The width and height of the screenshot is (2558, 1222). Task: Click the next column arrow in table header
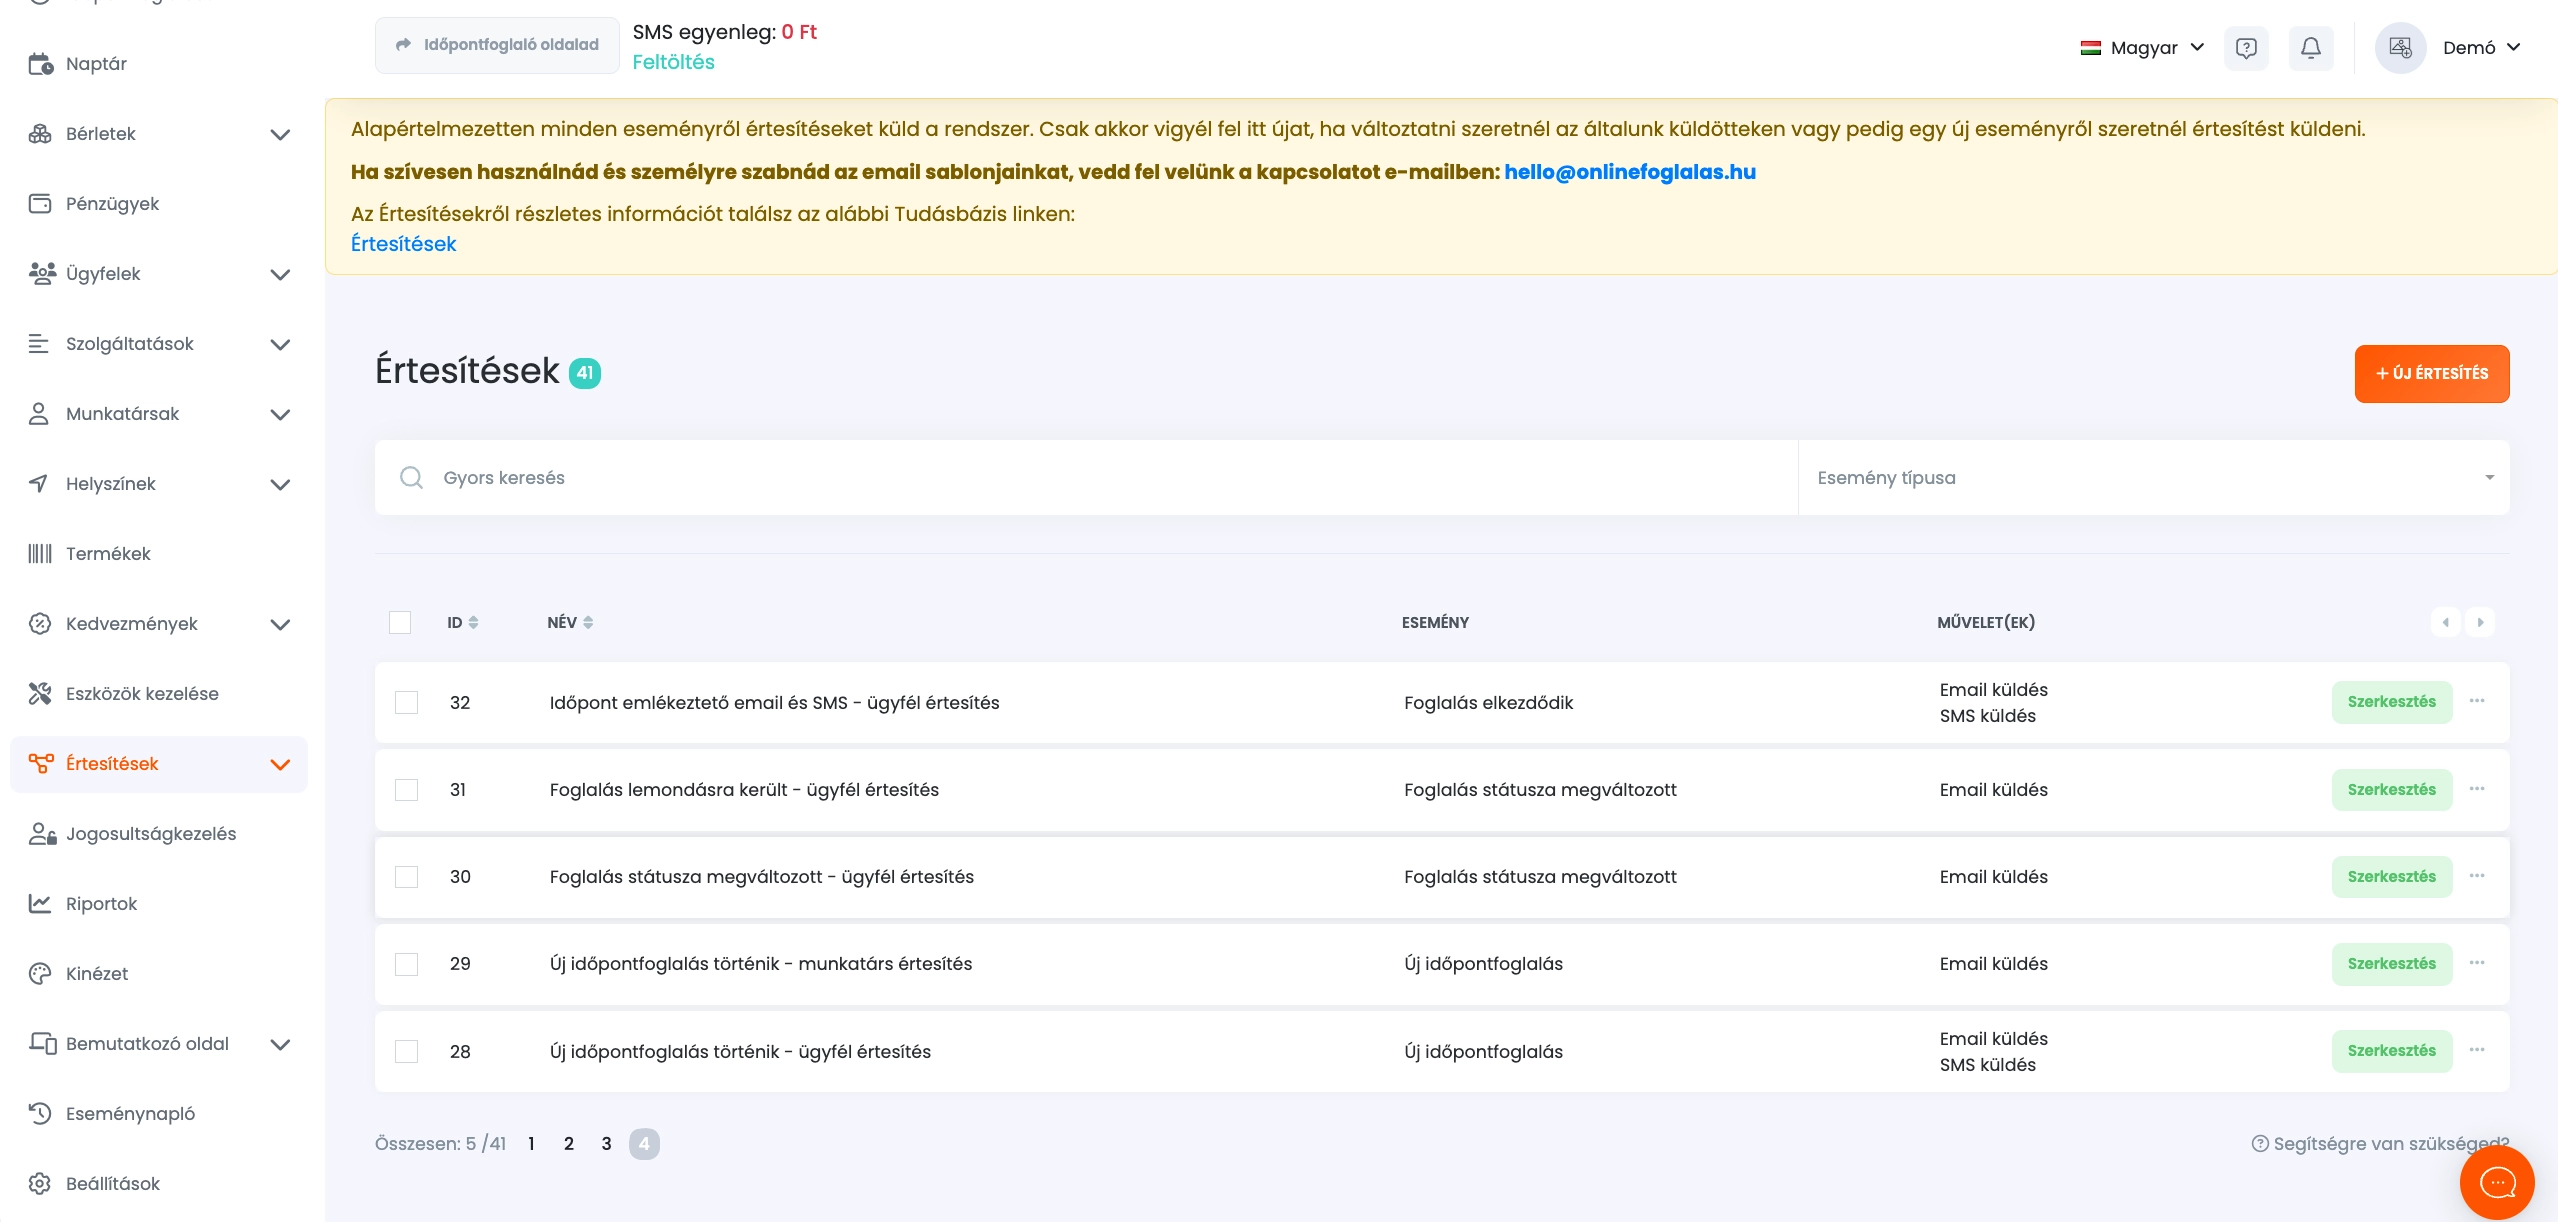2480,622
